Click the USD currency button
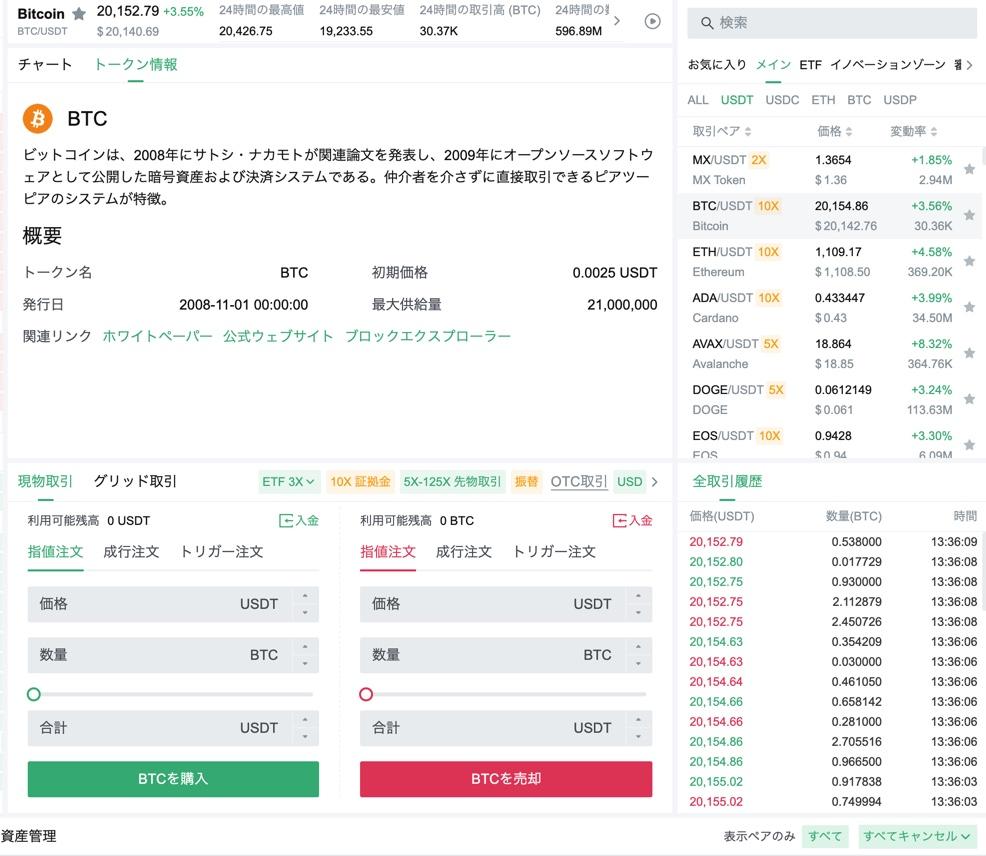Image resolution: width=986 pixels, height=856 pixels. [x=629, y=482]
